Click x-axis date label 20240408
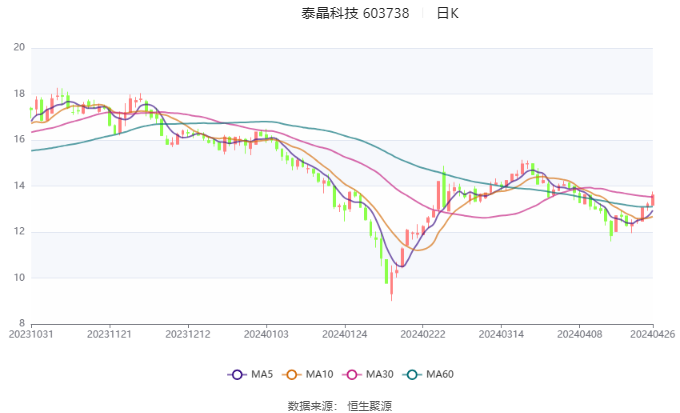Screen dimensions: 680x413 point(580,334)
